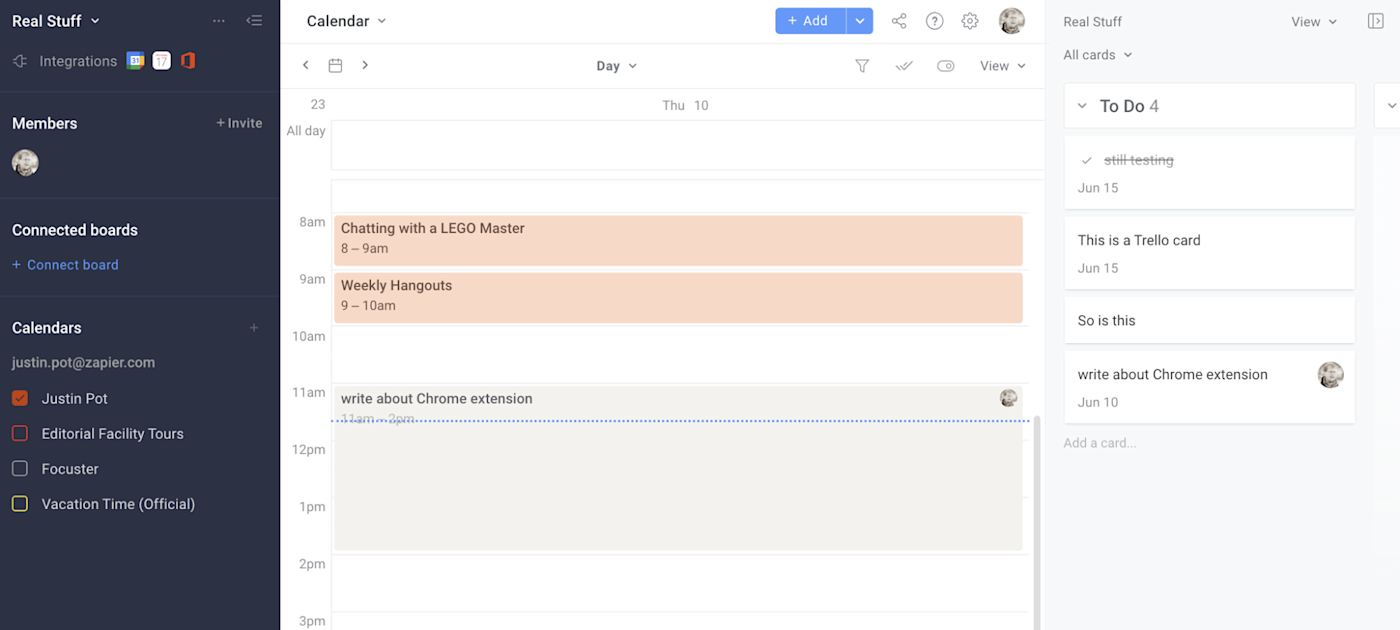Select the justin.pot@zapier.com account text
The image size is (1400, 630).
83,363
